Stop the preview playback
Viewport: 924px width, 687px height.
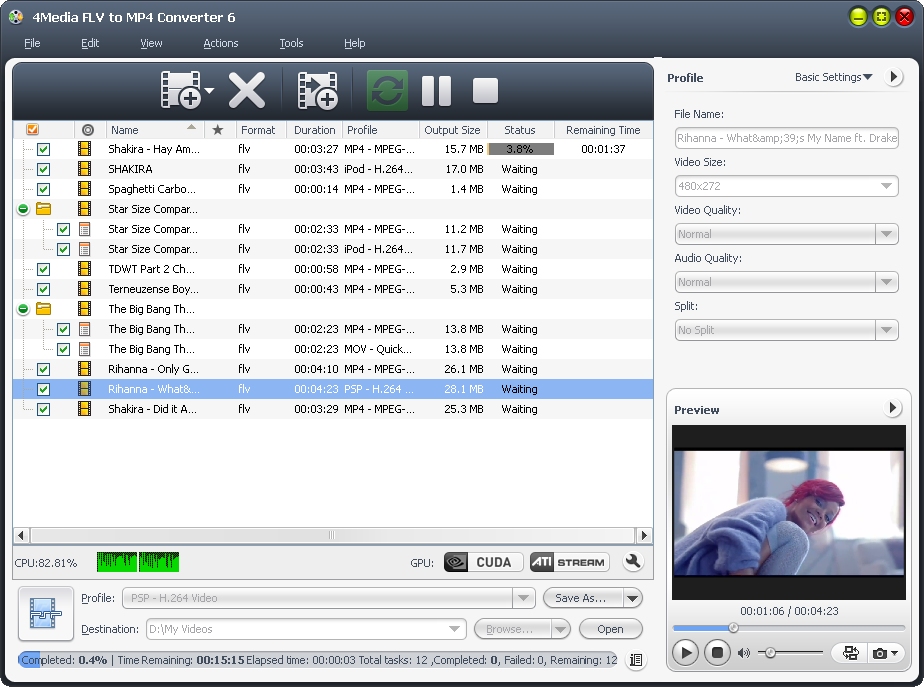tap(717, 653)
